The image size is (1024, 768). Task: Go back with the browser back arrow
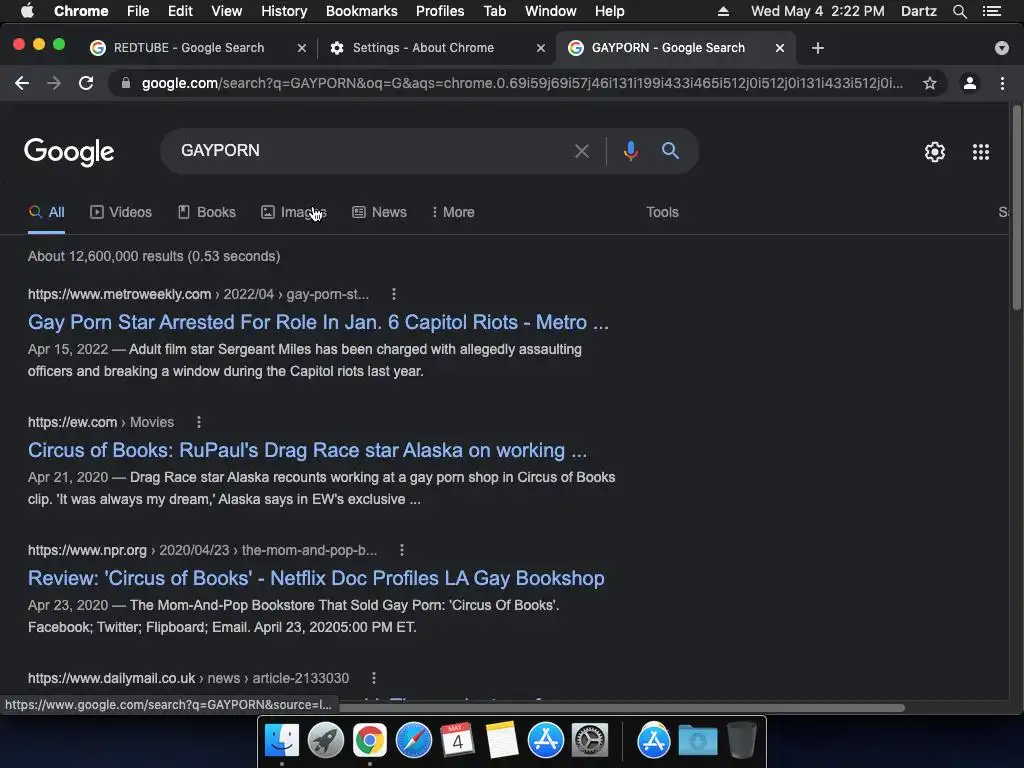(22, 83)
